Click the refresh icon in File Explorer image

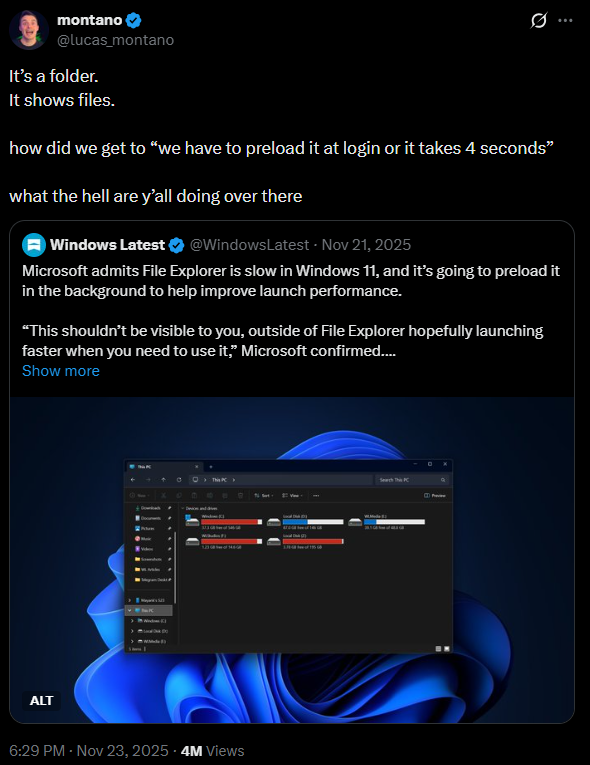tap(179, 480)
